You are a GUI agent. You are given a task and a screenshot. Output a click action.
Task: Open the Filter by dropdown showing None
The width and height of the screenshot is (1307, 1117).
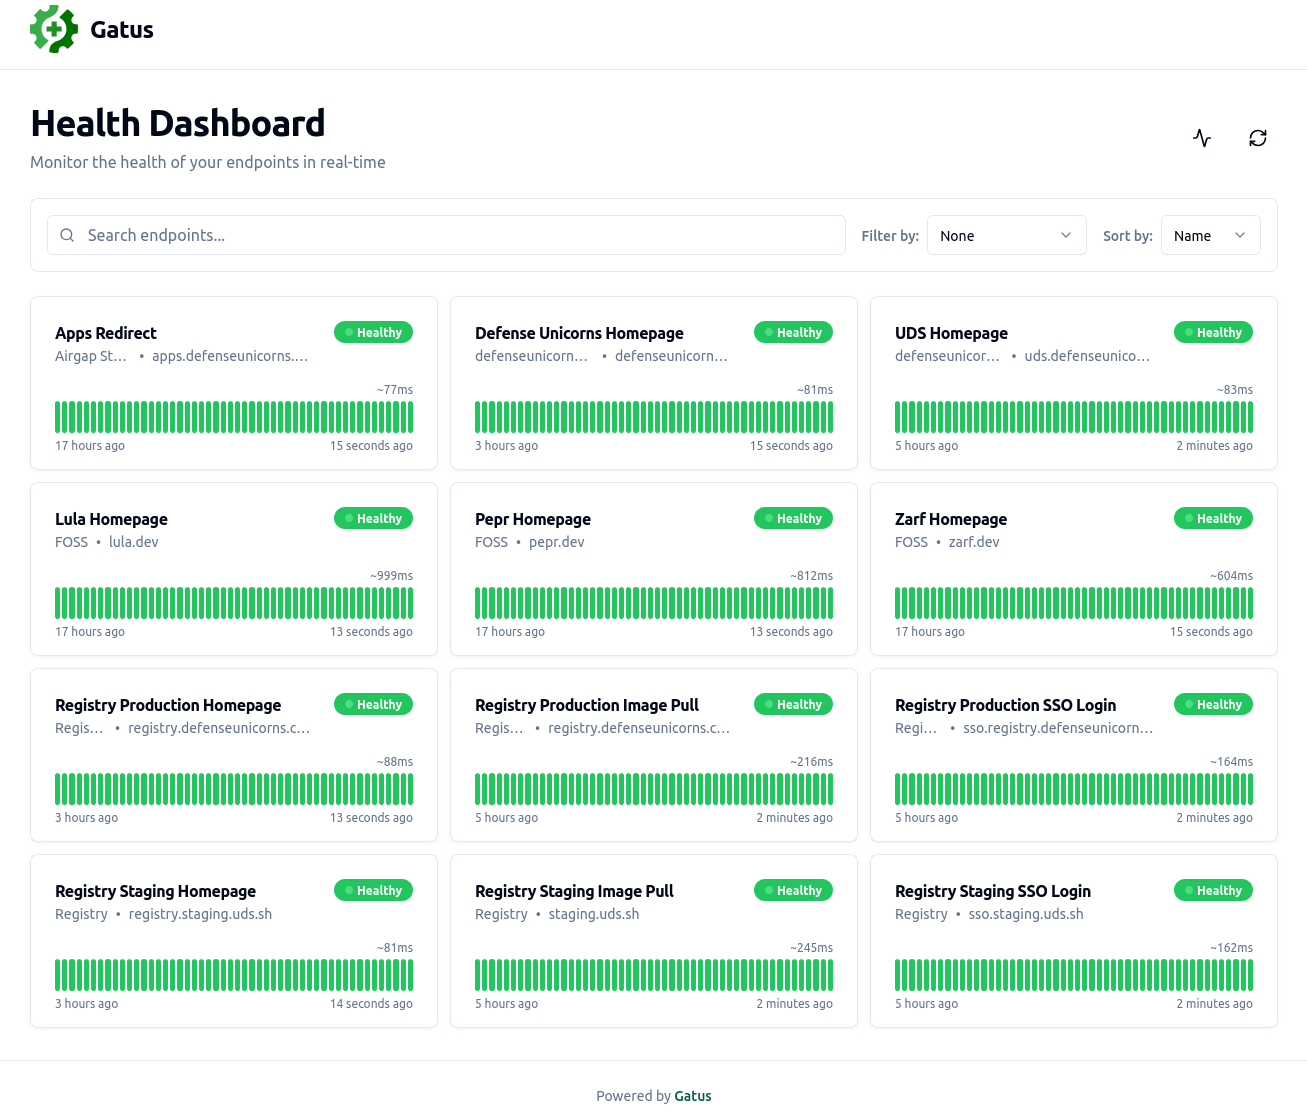click(1006, 236)
